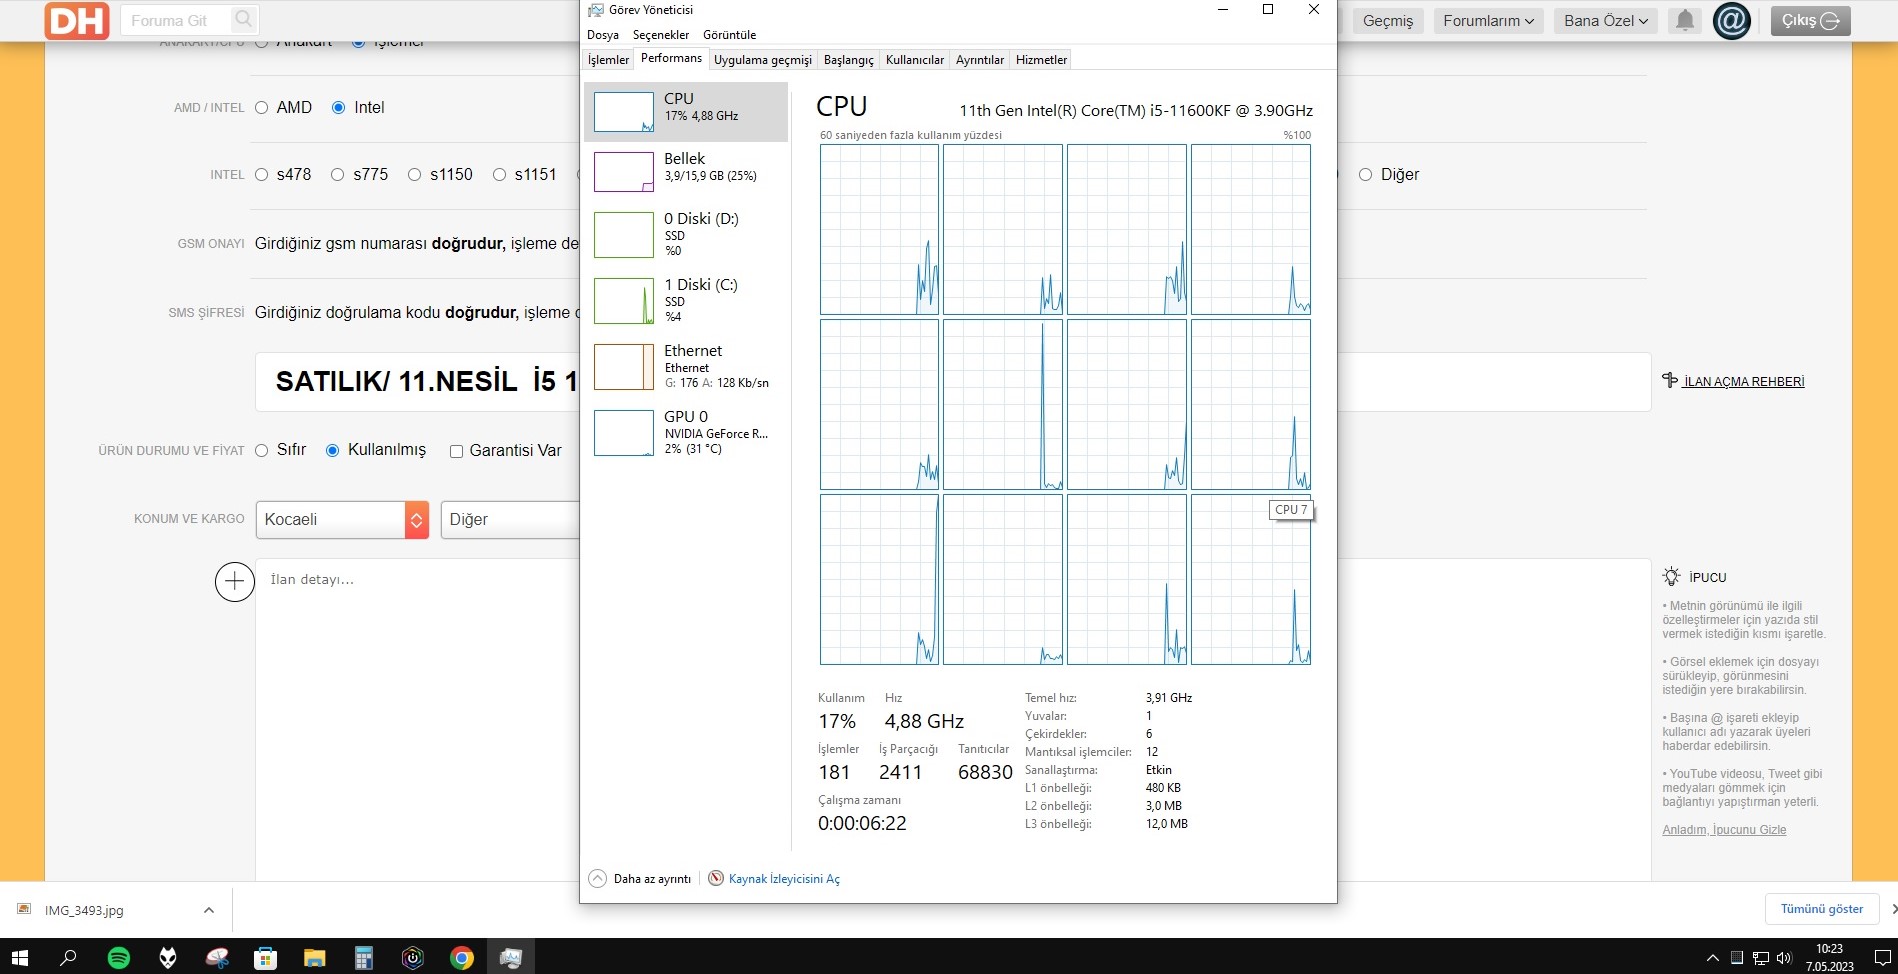Click the Task Manager taskbar icon
The width and height of the screenshot is (1898, 974).
[510, 958]
